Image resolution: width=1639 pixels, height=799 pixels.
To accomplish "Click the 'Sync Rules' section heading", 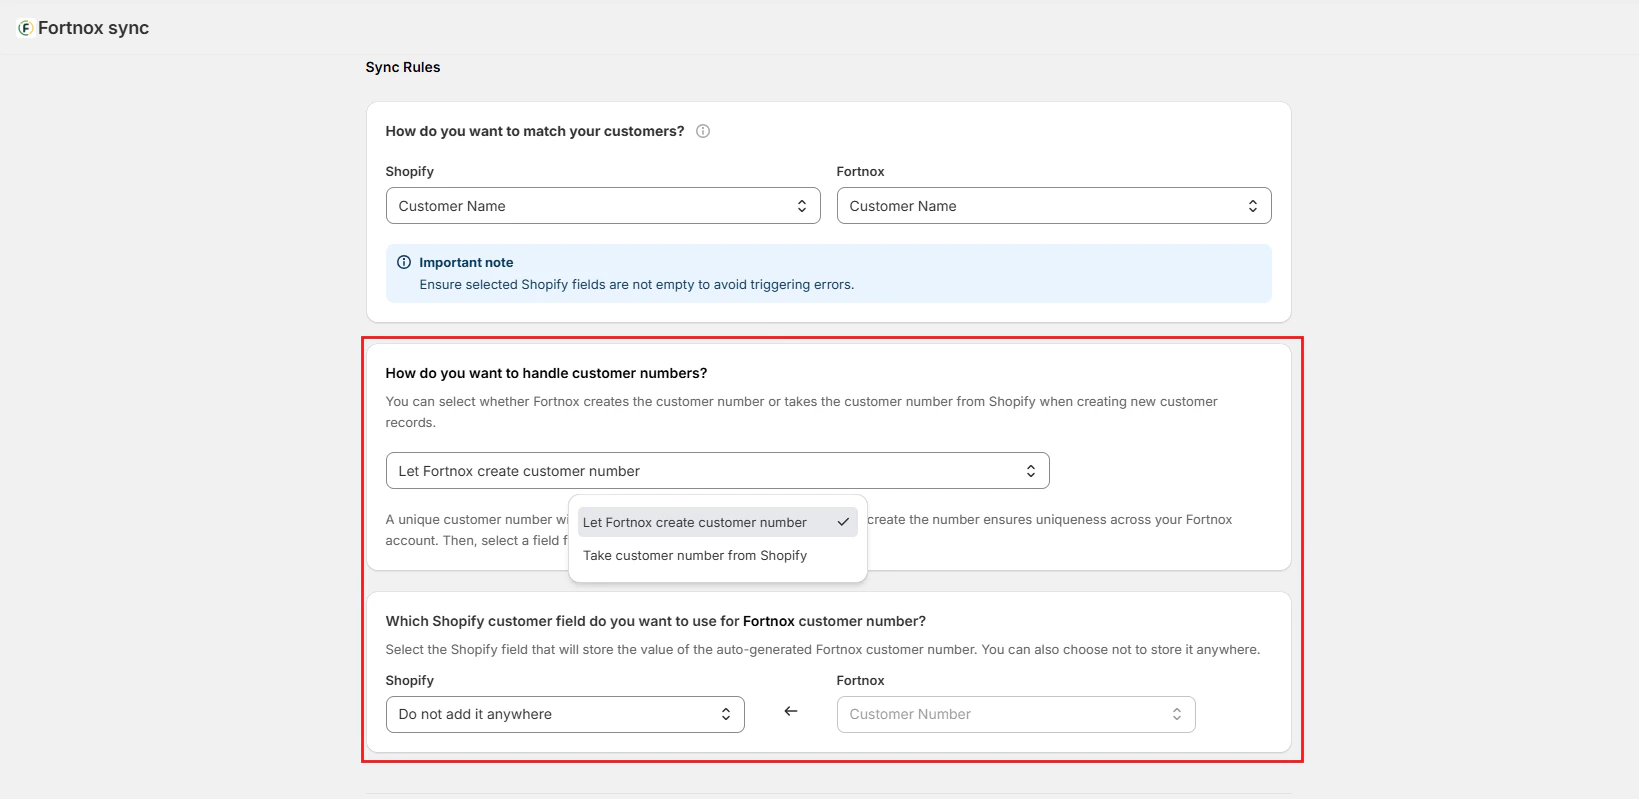I will [x=403, y=67].
